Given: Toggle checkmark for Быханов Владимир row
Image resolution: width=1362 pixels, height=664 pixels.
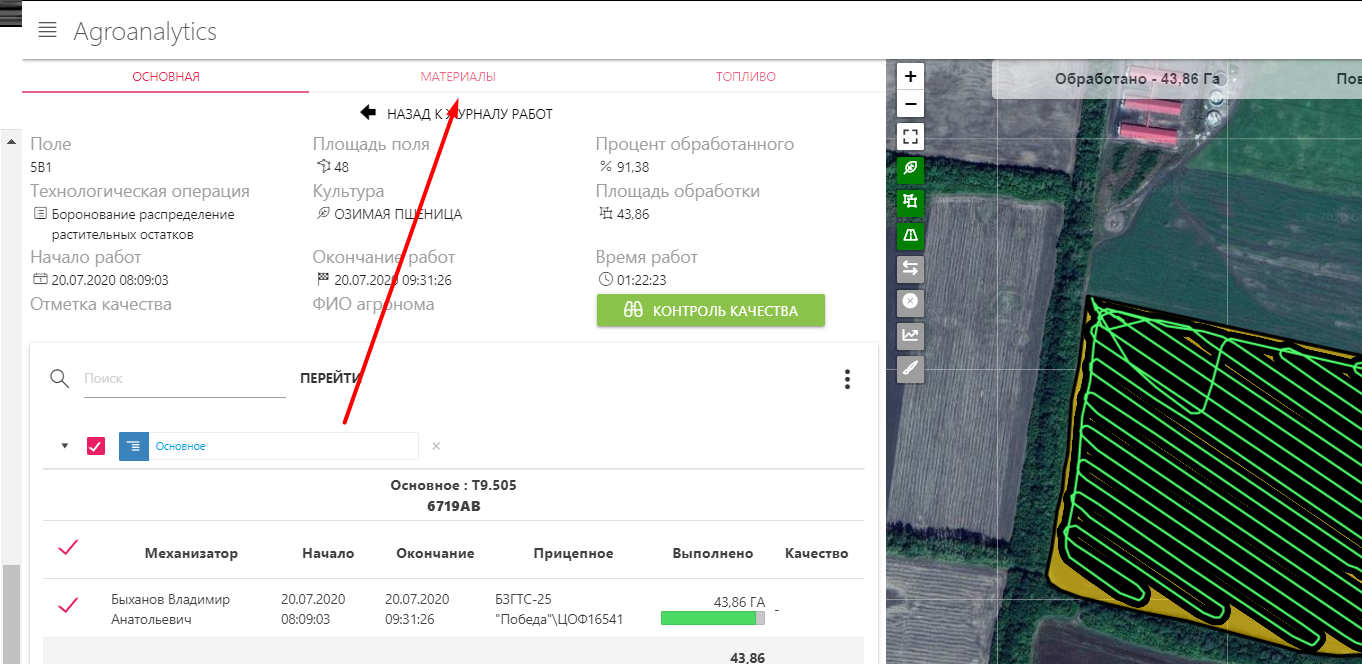Looking at the screenshot, I should click(68, 605).
